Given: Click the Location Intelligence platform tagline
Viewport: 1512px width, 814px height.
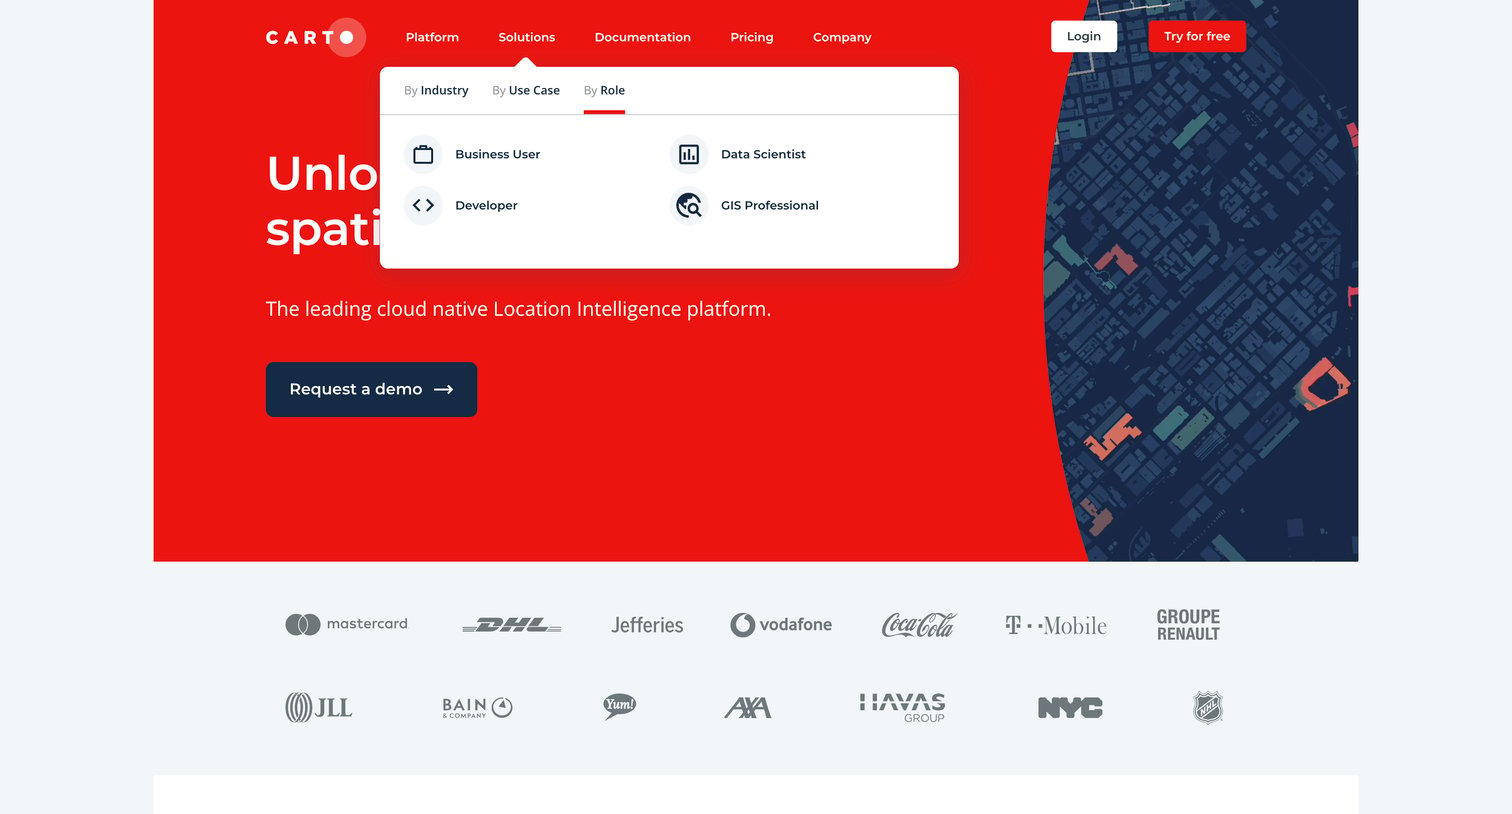Looking at the screenshot, I should (x=518, y=309).
